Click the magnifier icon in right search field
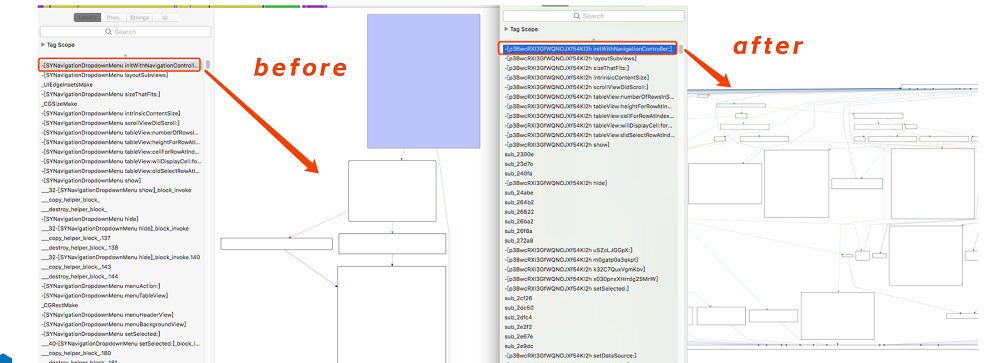This screenshot has width=1000, height=363. [x=577, y=16]
